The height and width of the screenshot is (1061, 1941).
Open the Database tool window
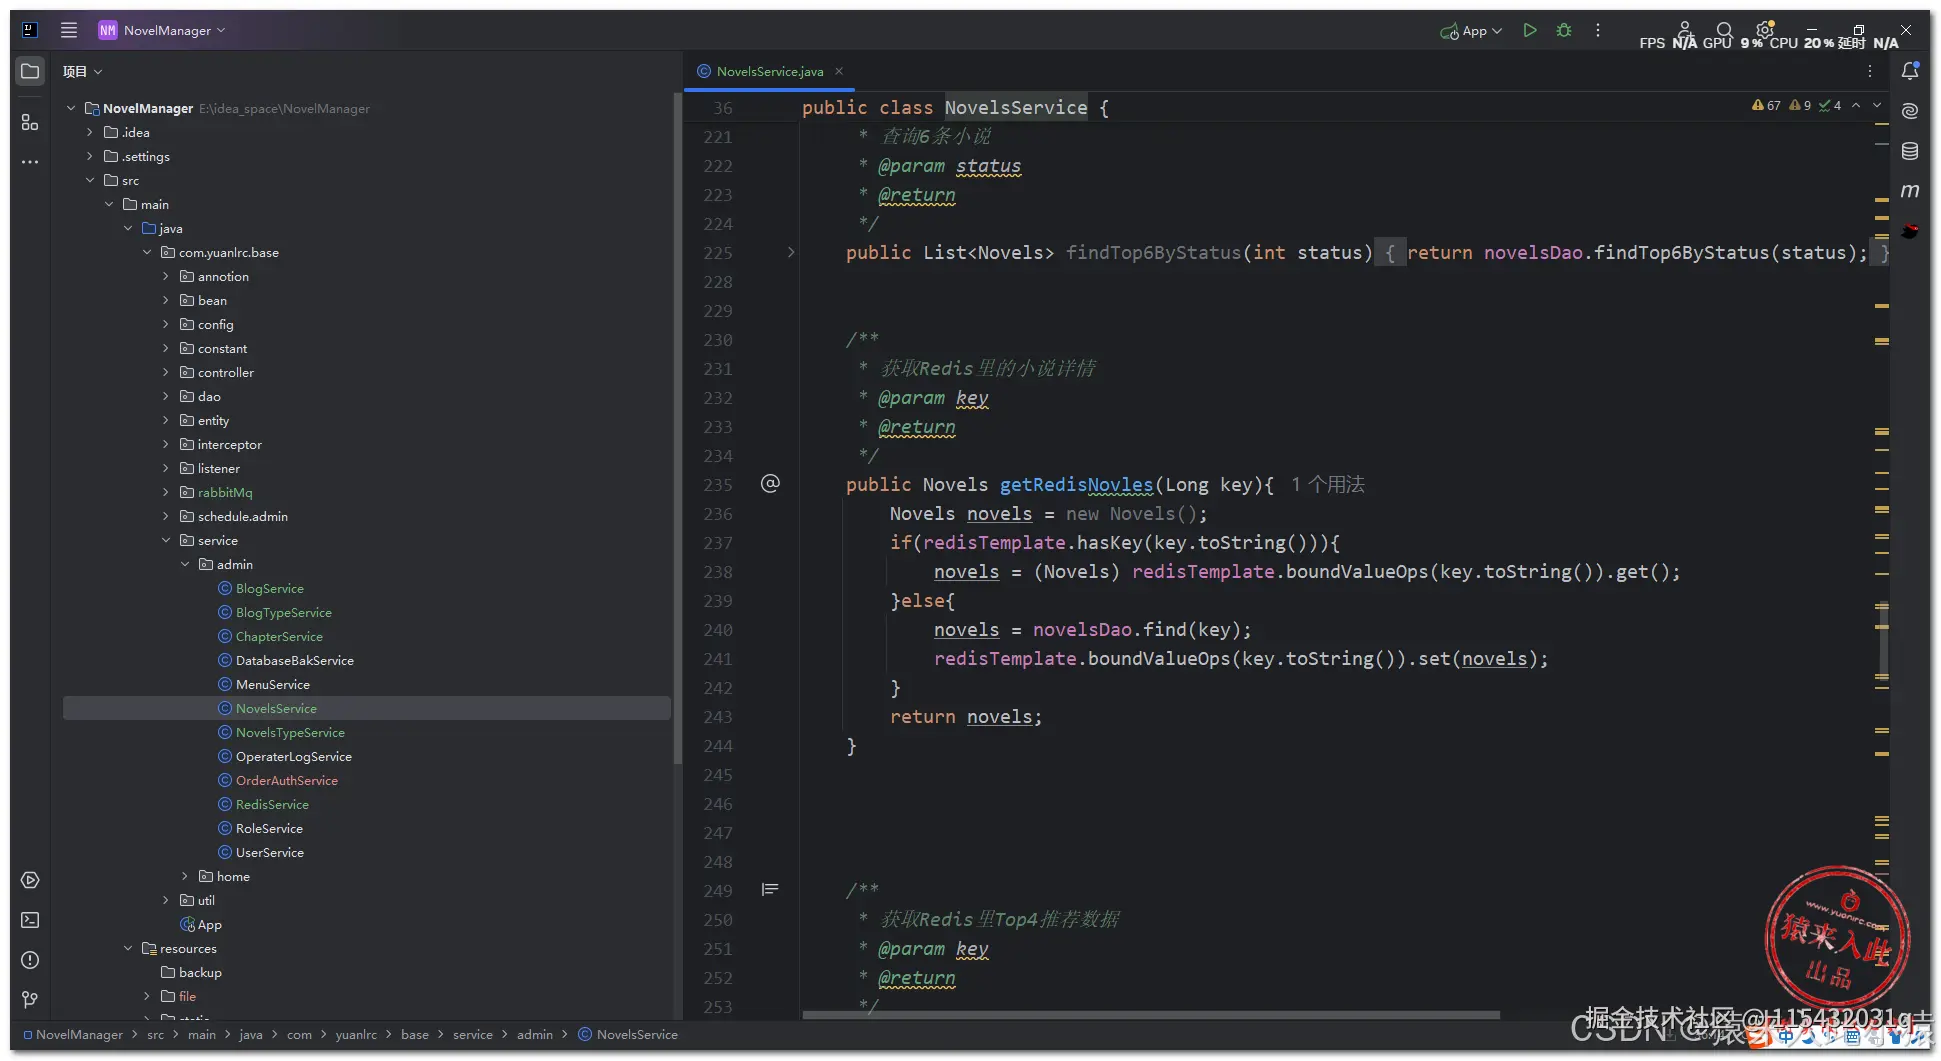coord(1910,151)
